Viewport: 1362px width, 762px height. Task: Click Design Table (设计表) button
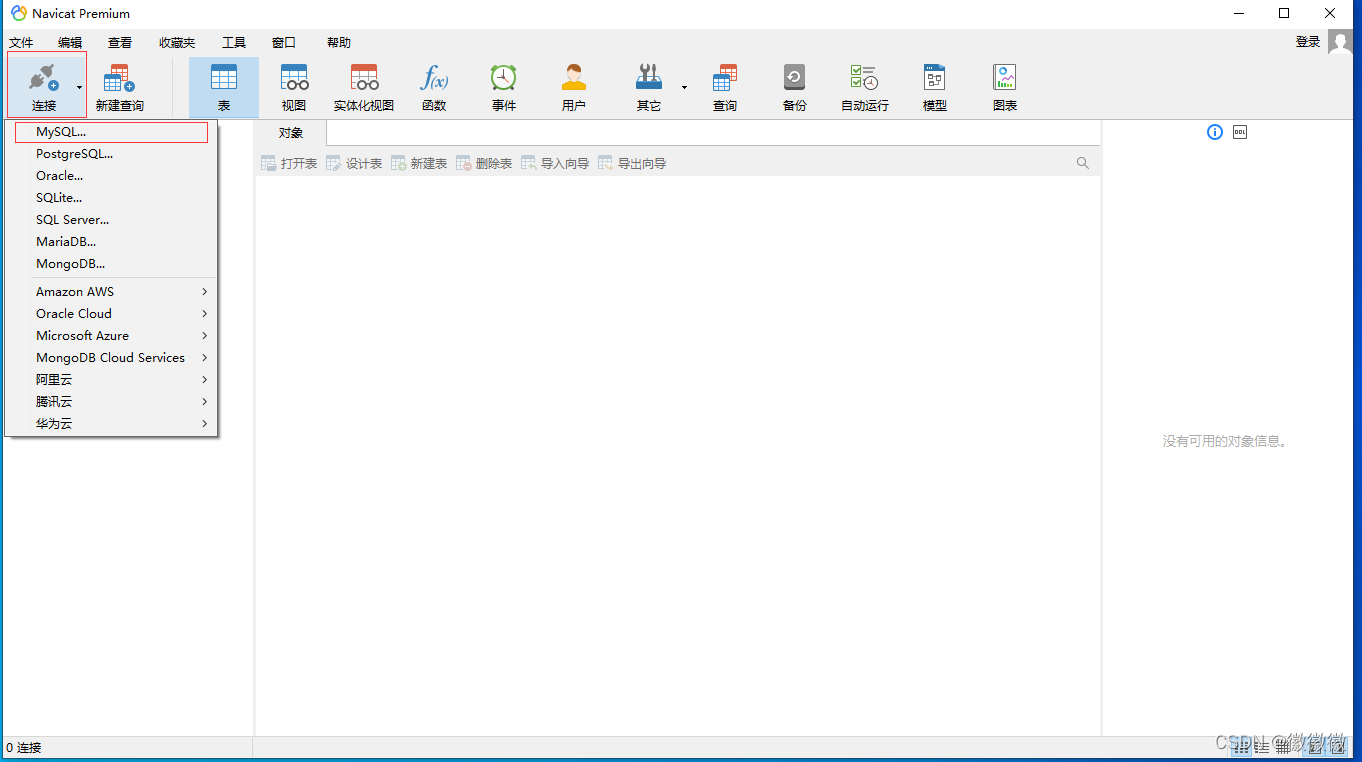click(354, 163)
